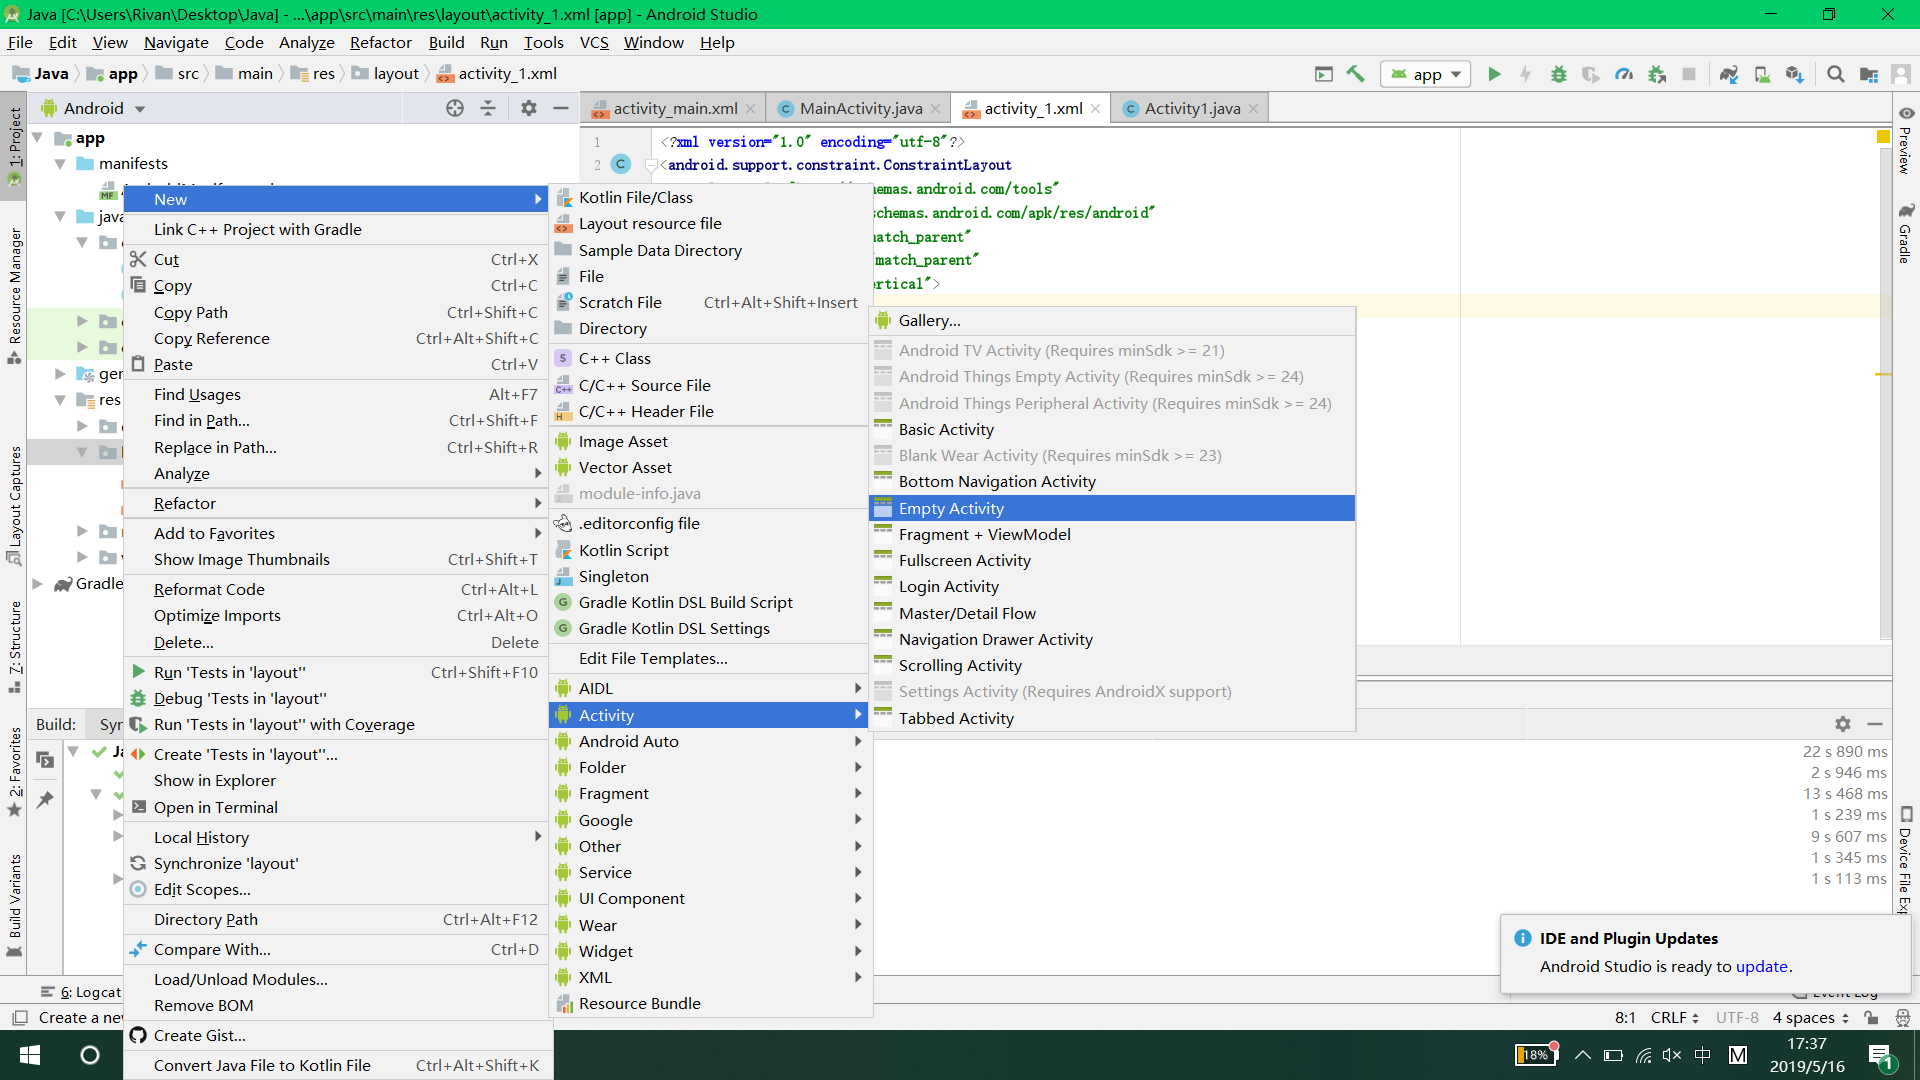Screen dimensions: 1920x1080
Task: Click the 8:1 cursor position indicator
Action: click(1625, 1018)
